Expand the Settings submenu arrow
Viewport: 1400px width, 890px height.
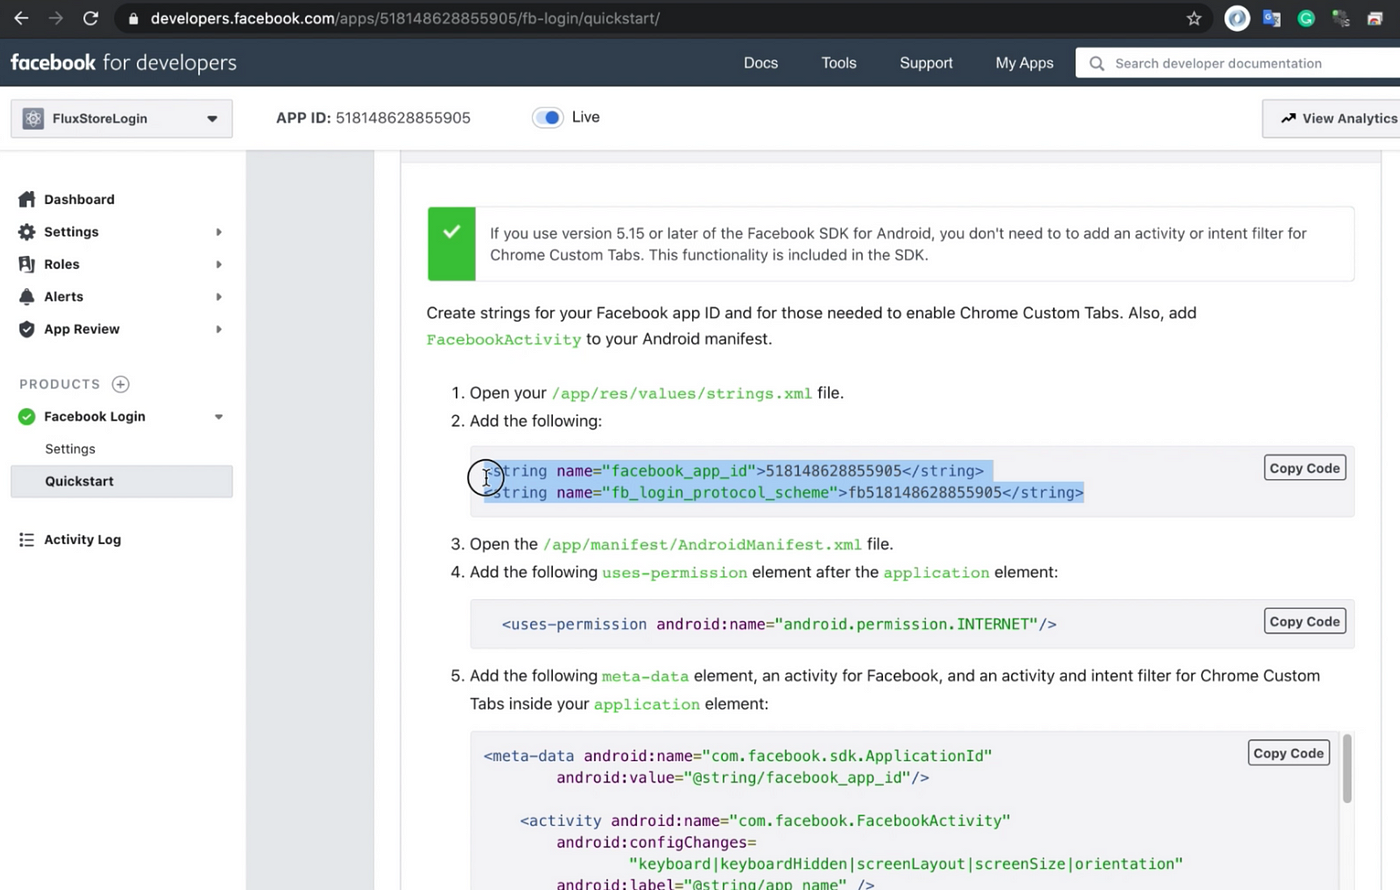tap(218, 232)
